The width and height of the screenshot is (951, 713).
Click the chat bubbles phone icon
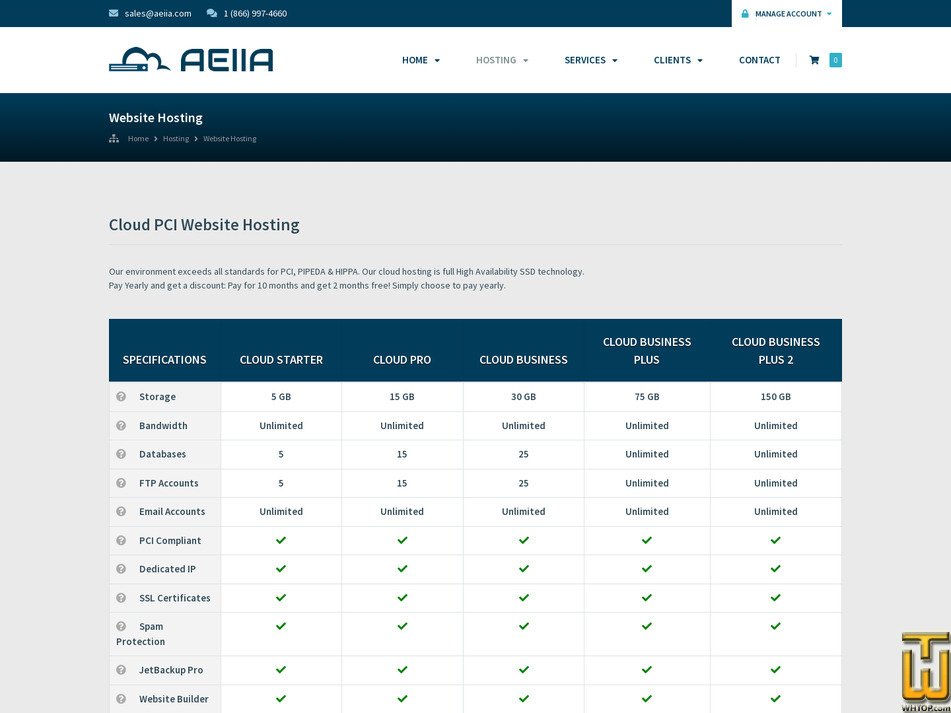point(212,13)
